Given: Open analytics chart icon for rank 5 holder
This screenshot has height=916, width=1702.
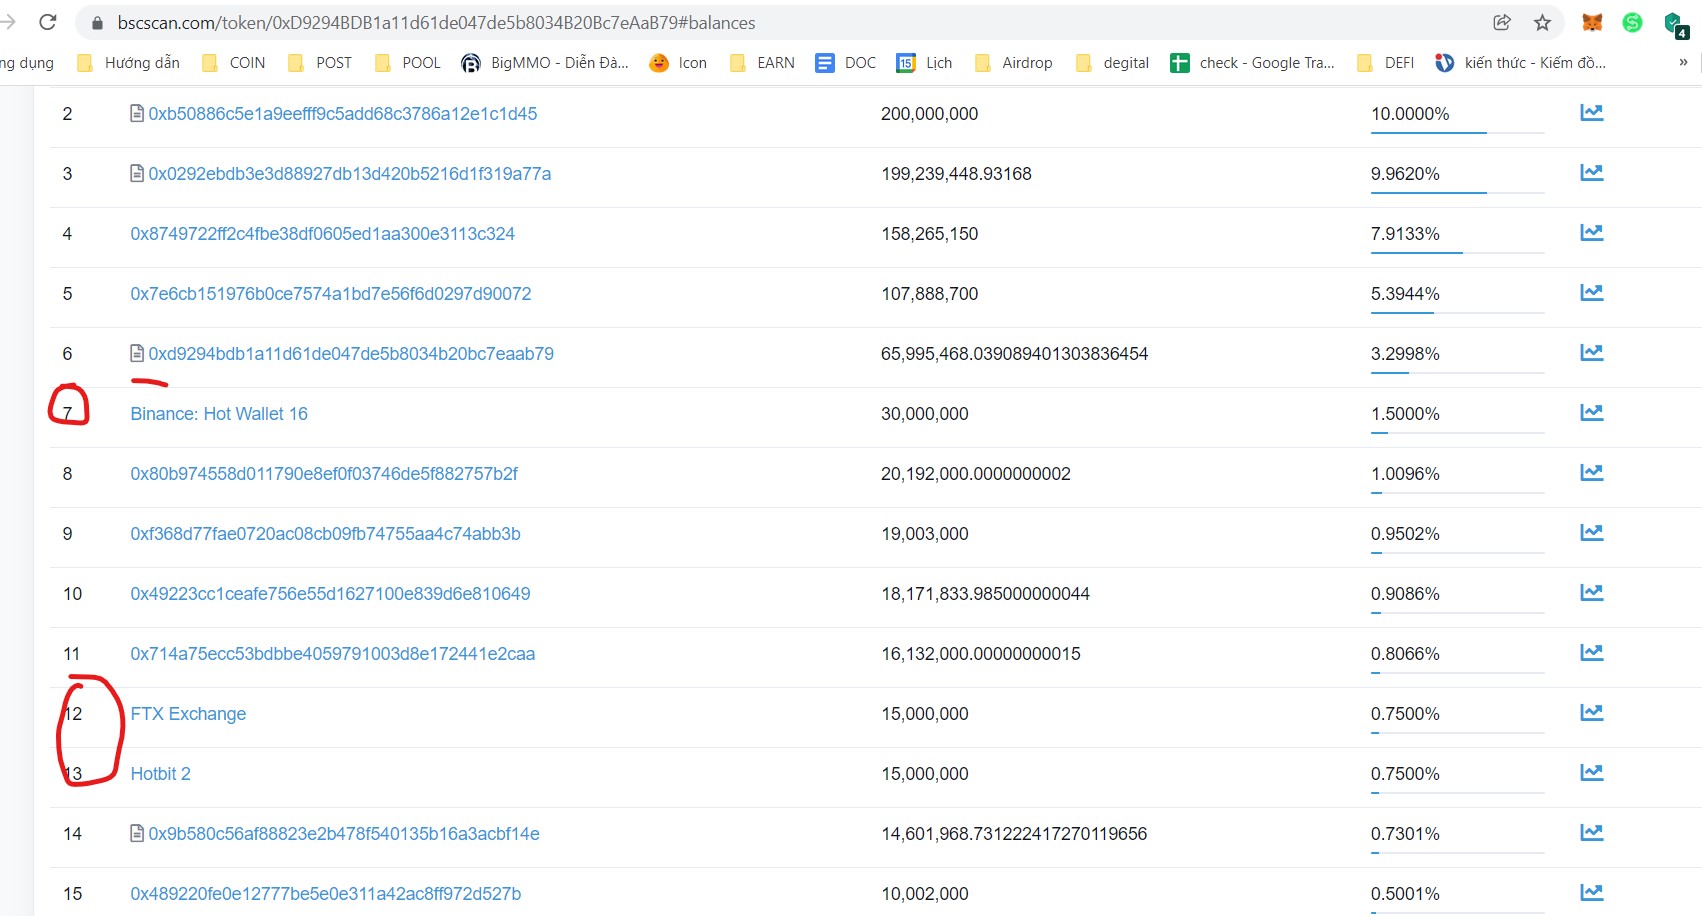Looking at the screenshot, I should (1591, 293).
